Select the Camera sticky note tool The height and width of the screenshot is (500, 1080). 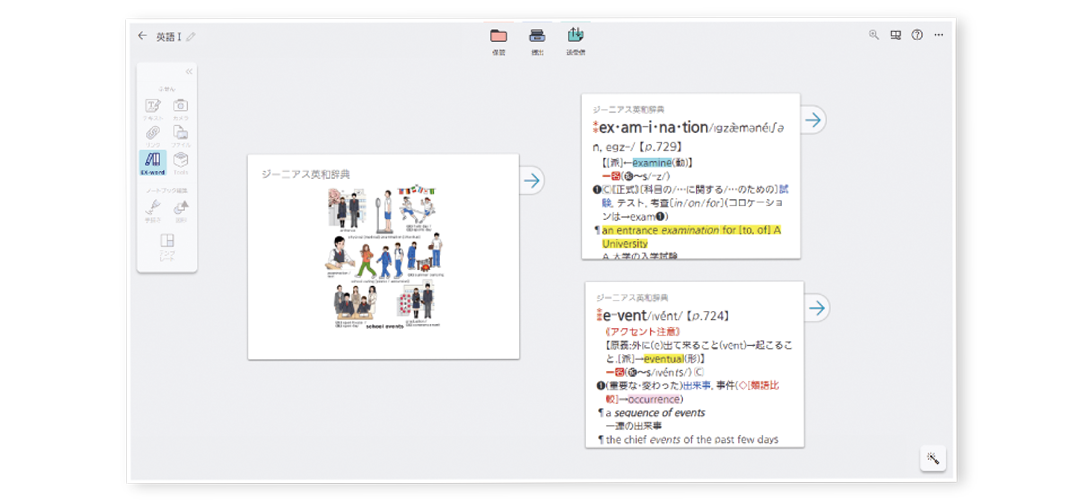pos(181,107)
